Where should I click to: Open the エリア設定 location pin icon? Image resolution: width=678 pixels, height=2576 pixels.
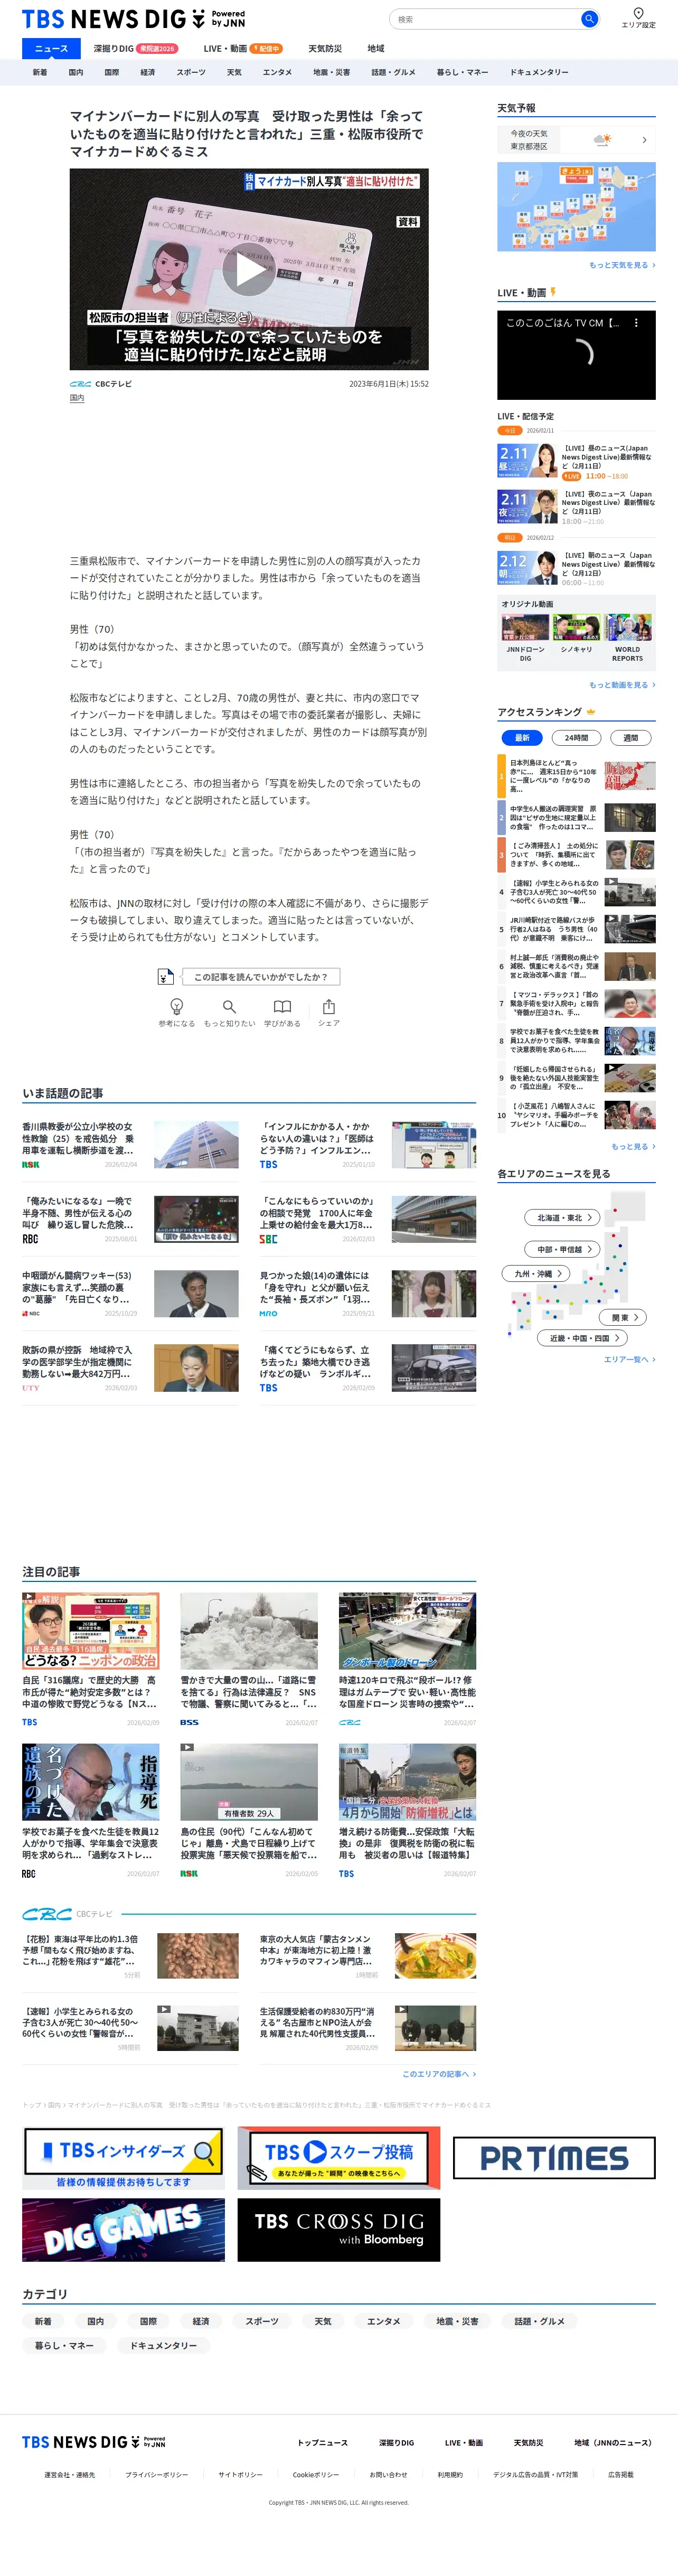(638, 13)
